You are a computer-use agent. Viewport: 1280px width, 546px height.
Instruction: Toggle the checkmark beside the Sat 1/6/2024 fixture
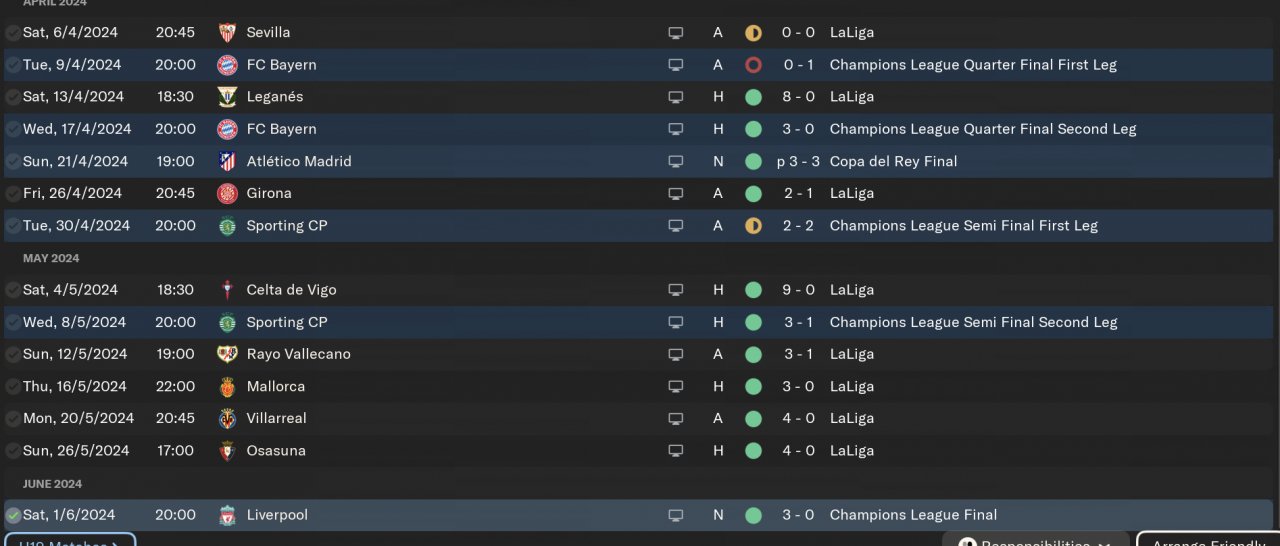click(13, 515)
